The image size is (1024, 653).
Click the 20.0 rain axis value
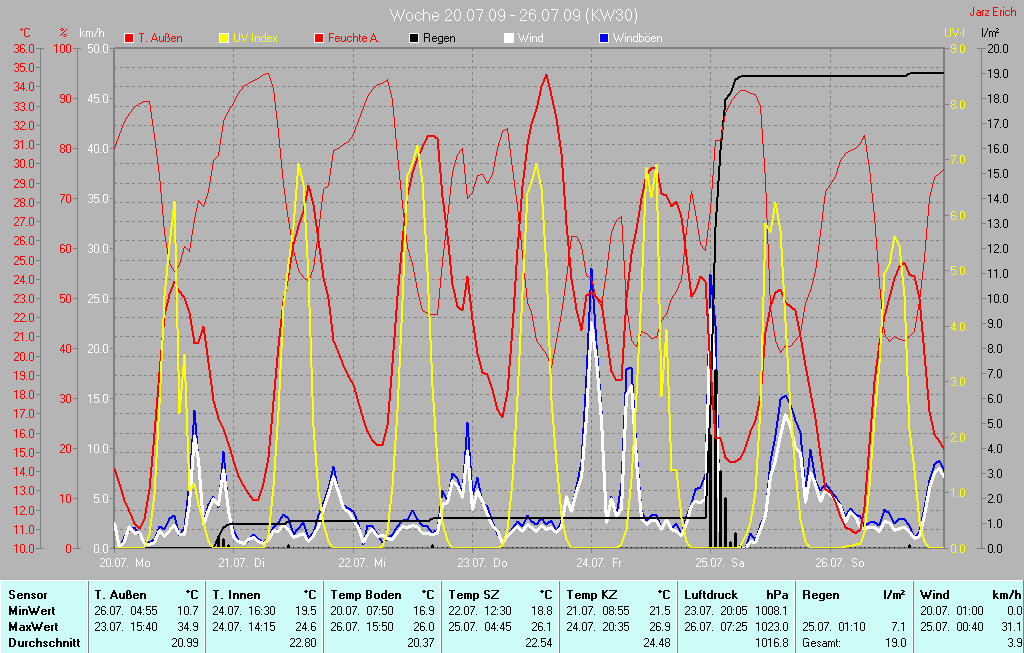click(x=997, y=49)
